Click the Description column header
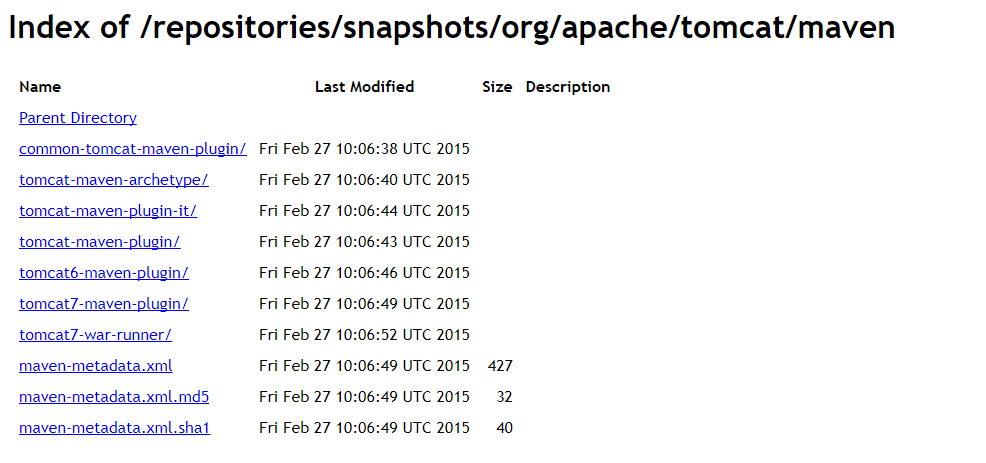The height and width of the screenshot is (463, 986). point(568,87)
